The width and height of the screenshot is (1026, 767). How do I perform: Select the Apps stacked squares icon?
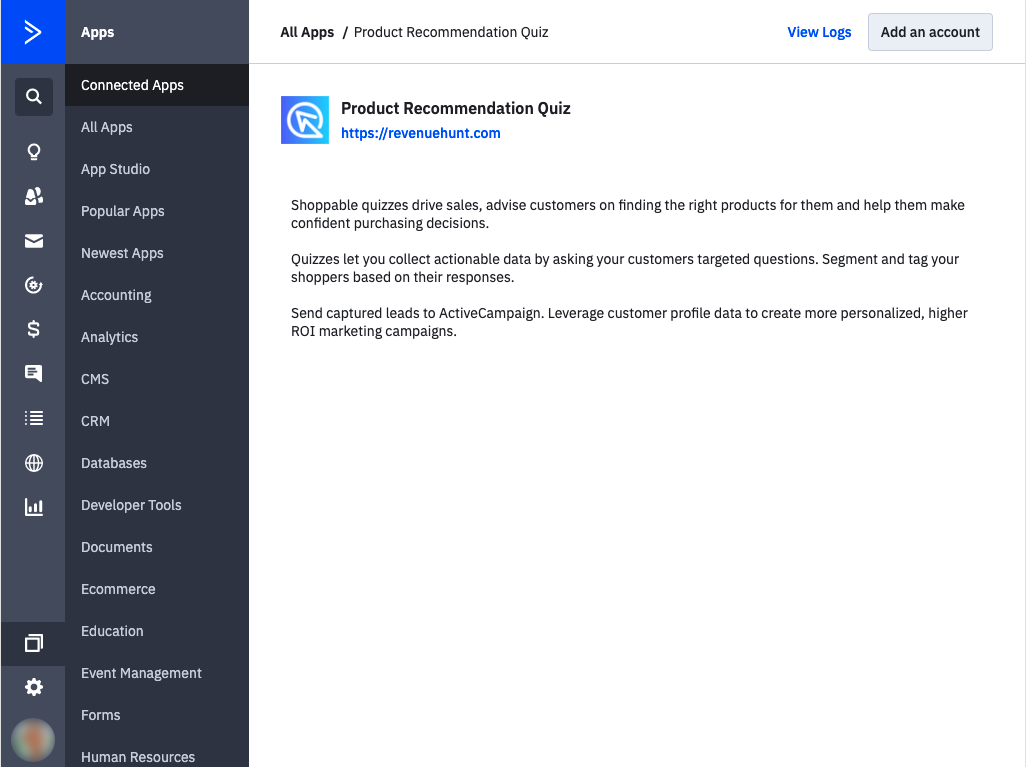(x=33, y=643)
